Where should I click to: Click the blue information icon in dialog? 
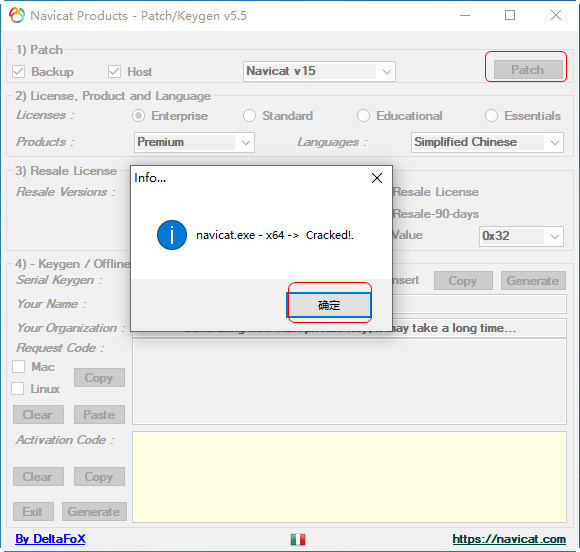(x=172, y=235)
